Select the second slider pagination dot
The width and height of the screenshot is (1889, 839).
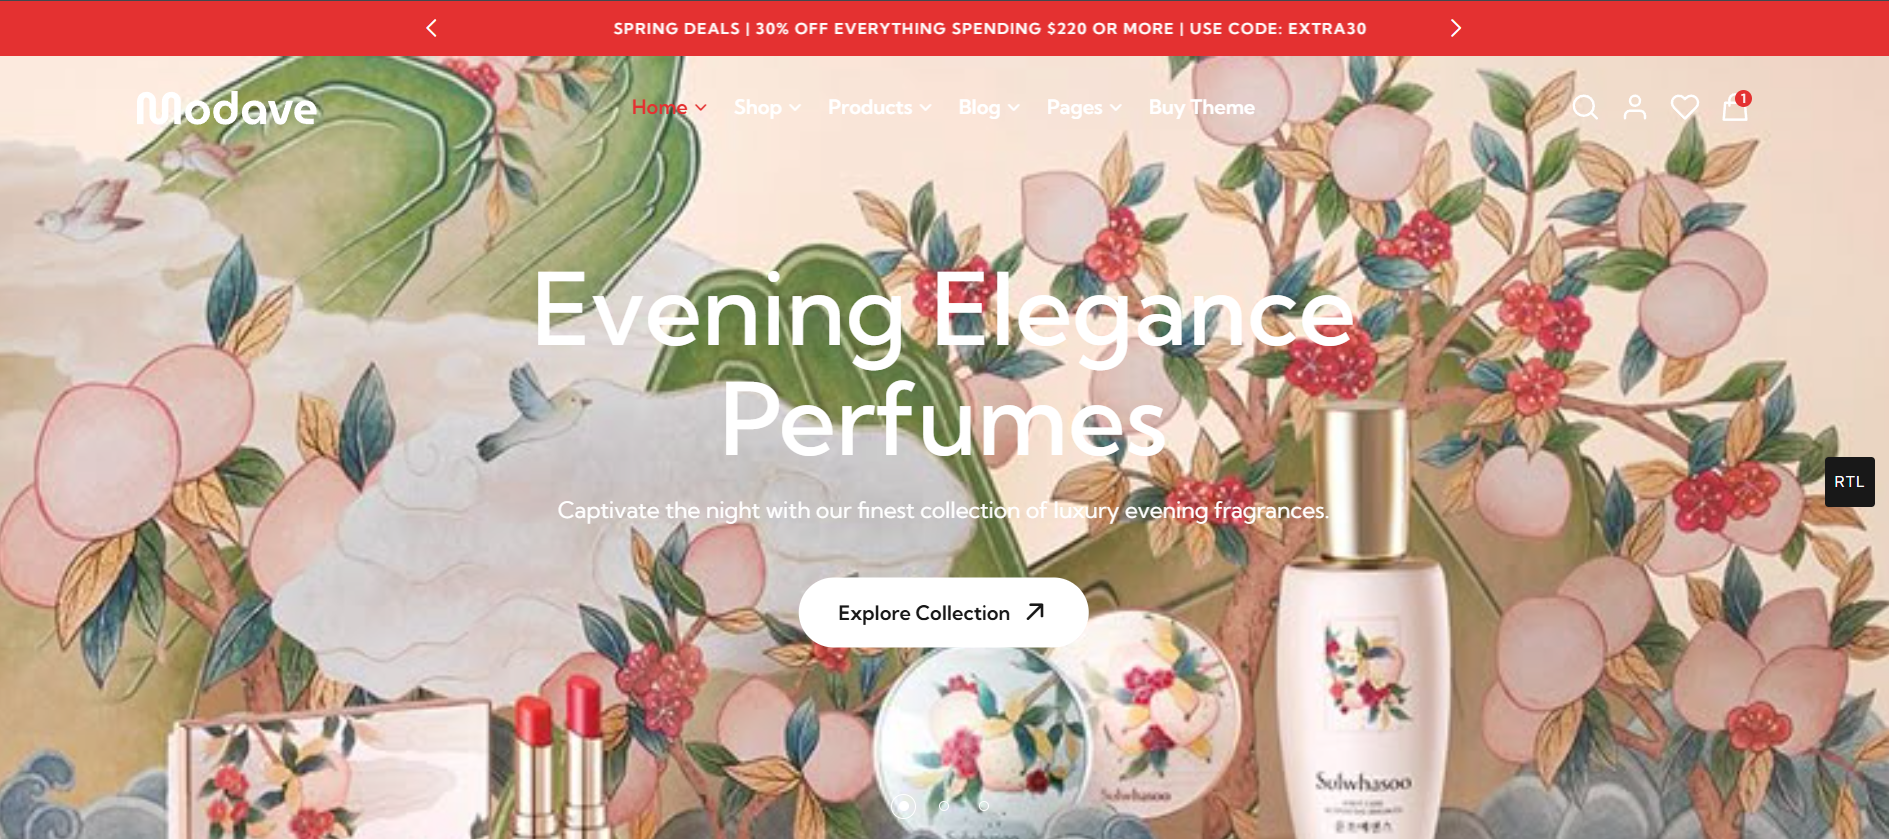[944, 805]
